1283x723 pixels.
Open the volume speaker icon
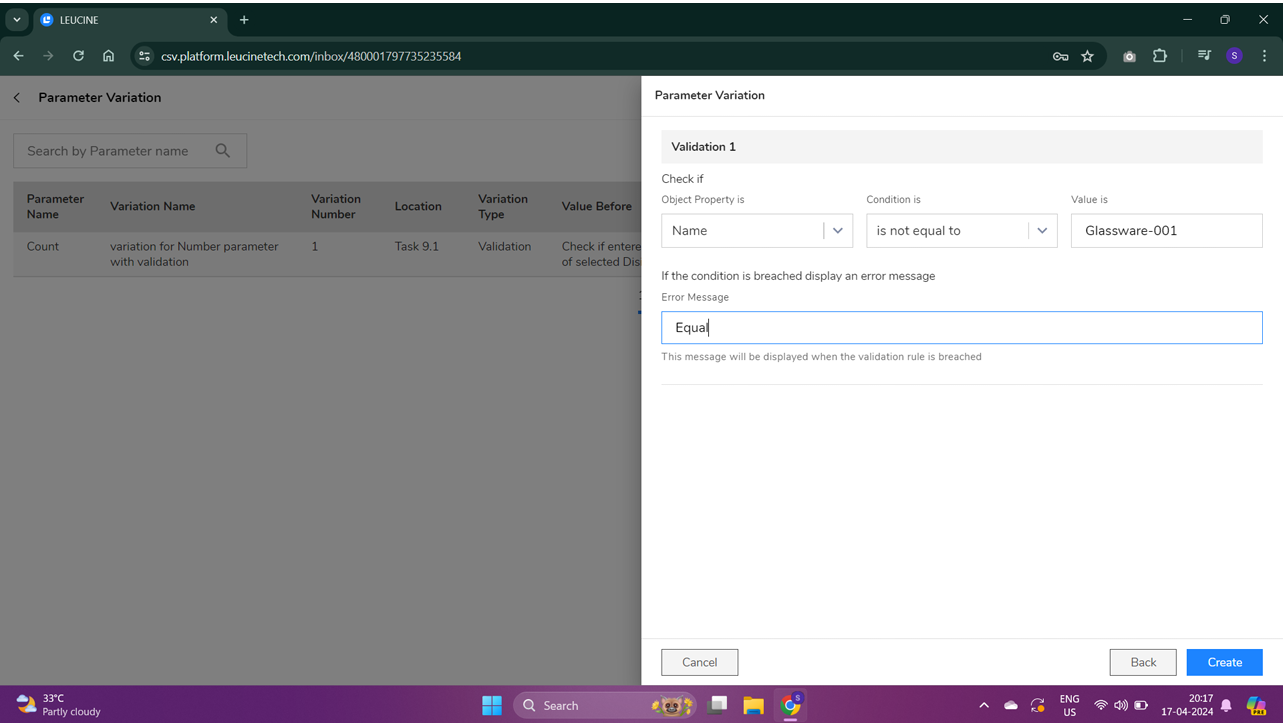coord(1121,705)
